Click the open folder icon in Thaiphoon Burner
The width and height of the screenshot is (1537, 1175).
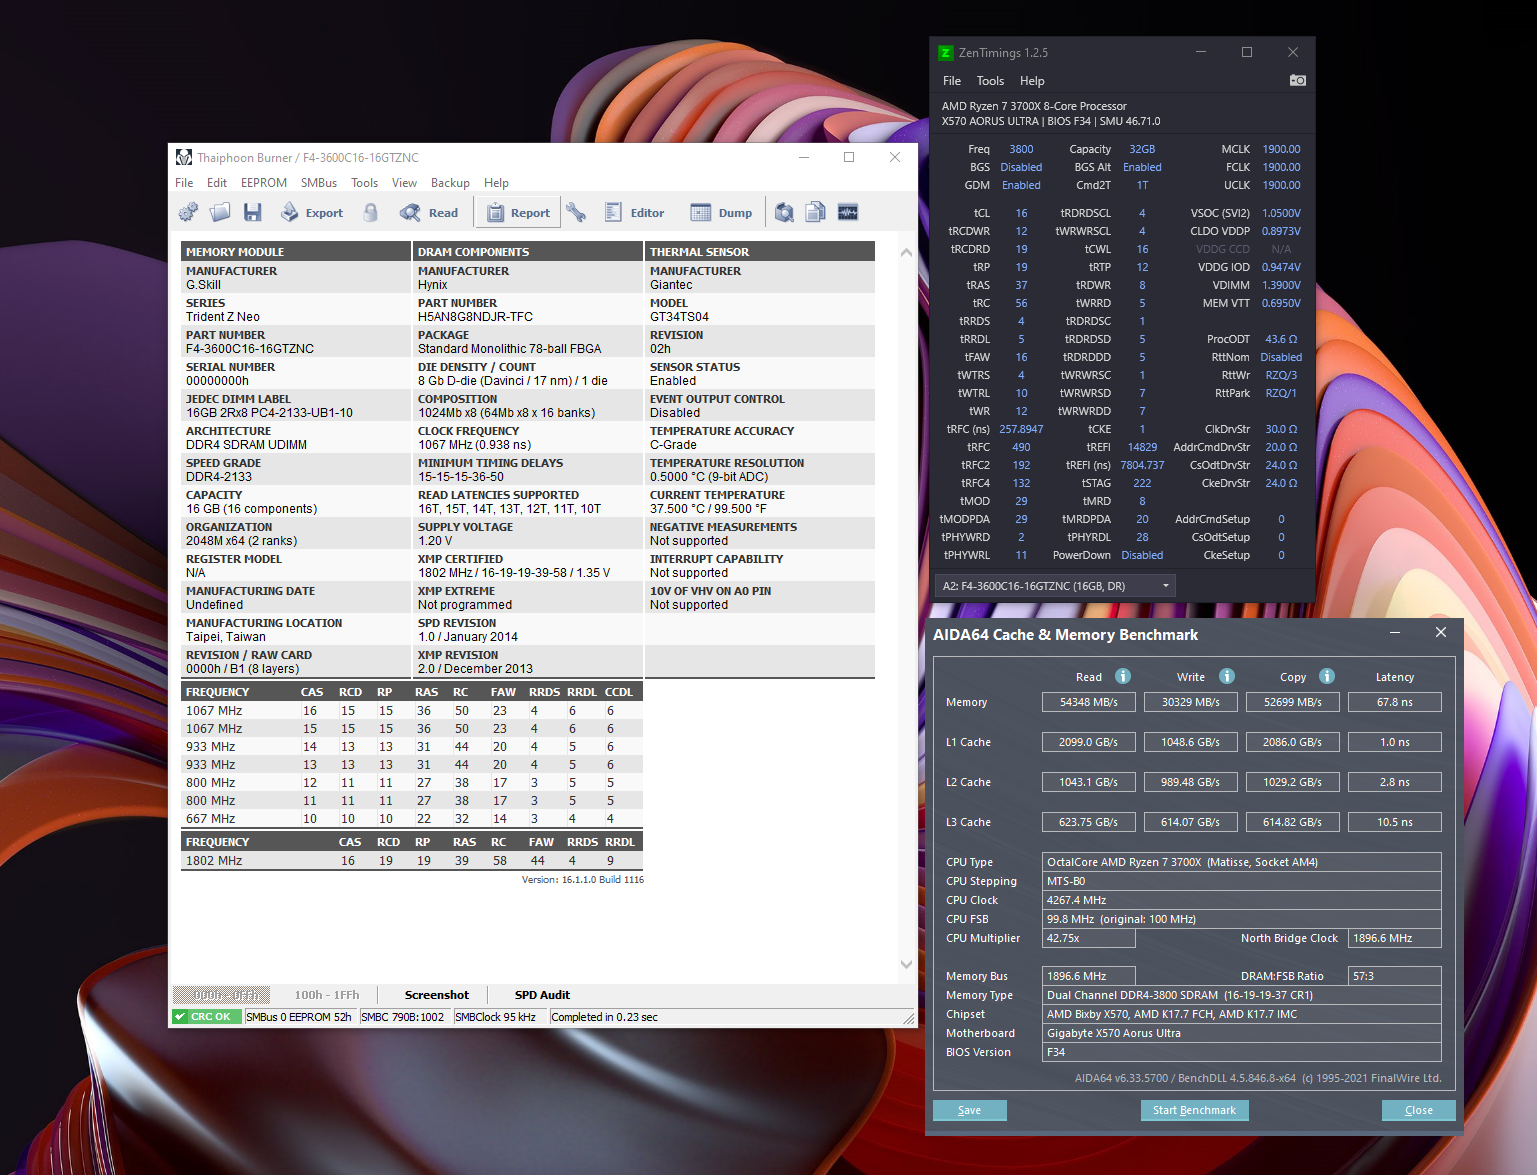tap(220, 212)
